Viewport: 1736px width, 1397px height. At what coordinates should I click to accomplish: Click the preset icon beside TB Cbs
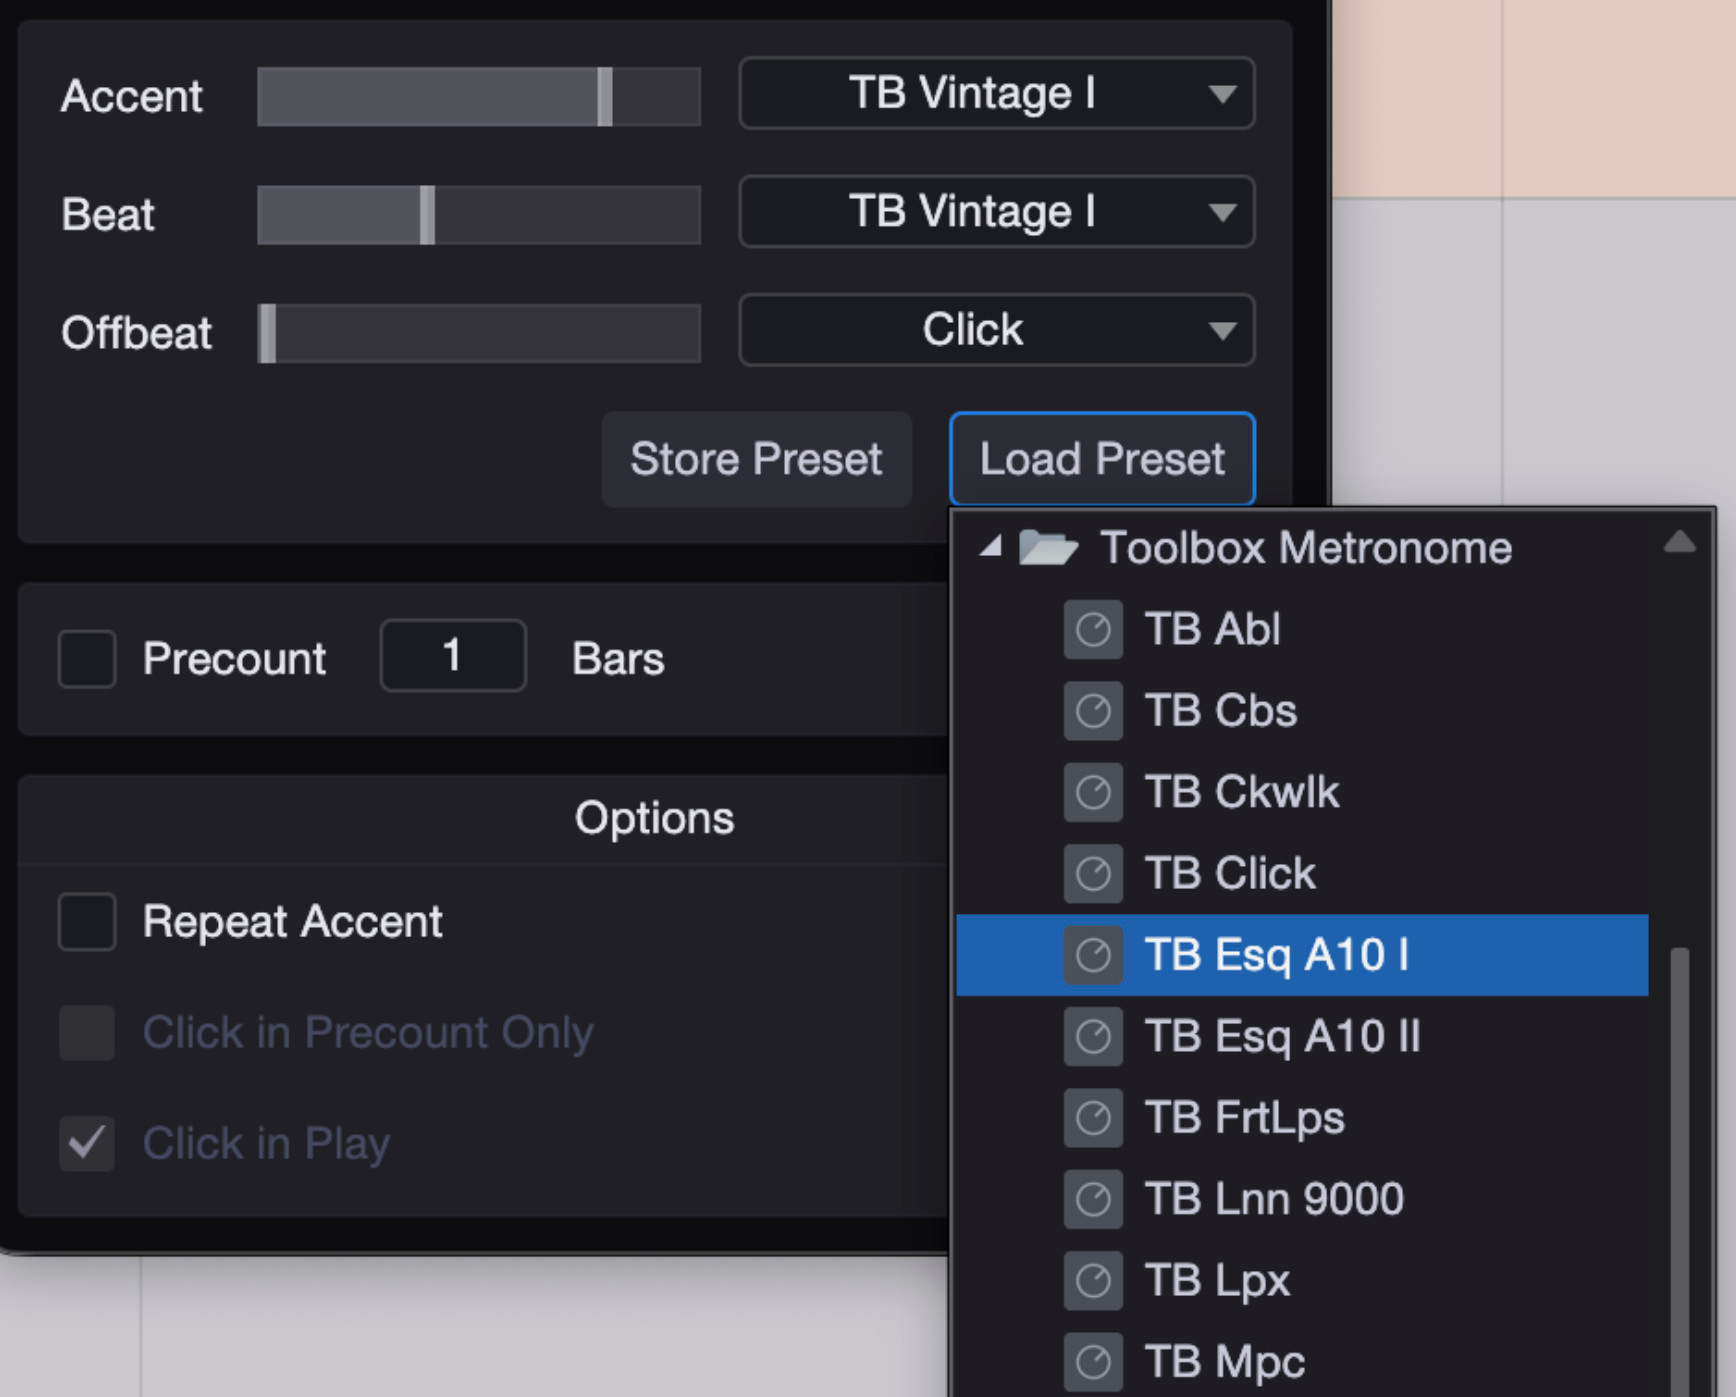point(1092,711)
